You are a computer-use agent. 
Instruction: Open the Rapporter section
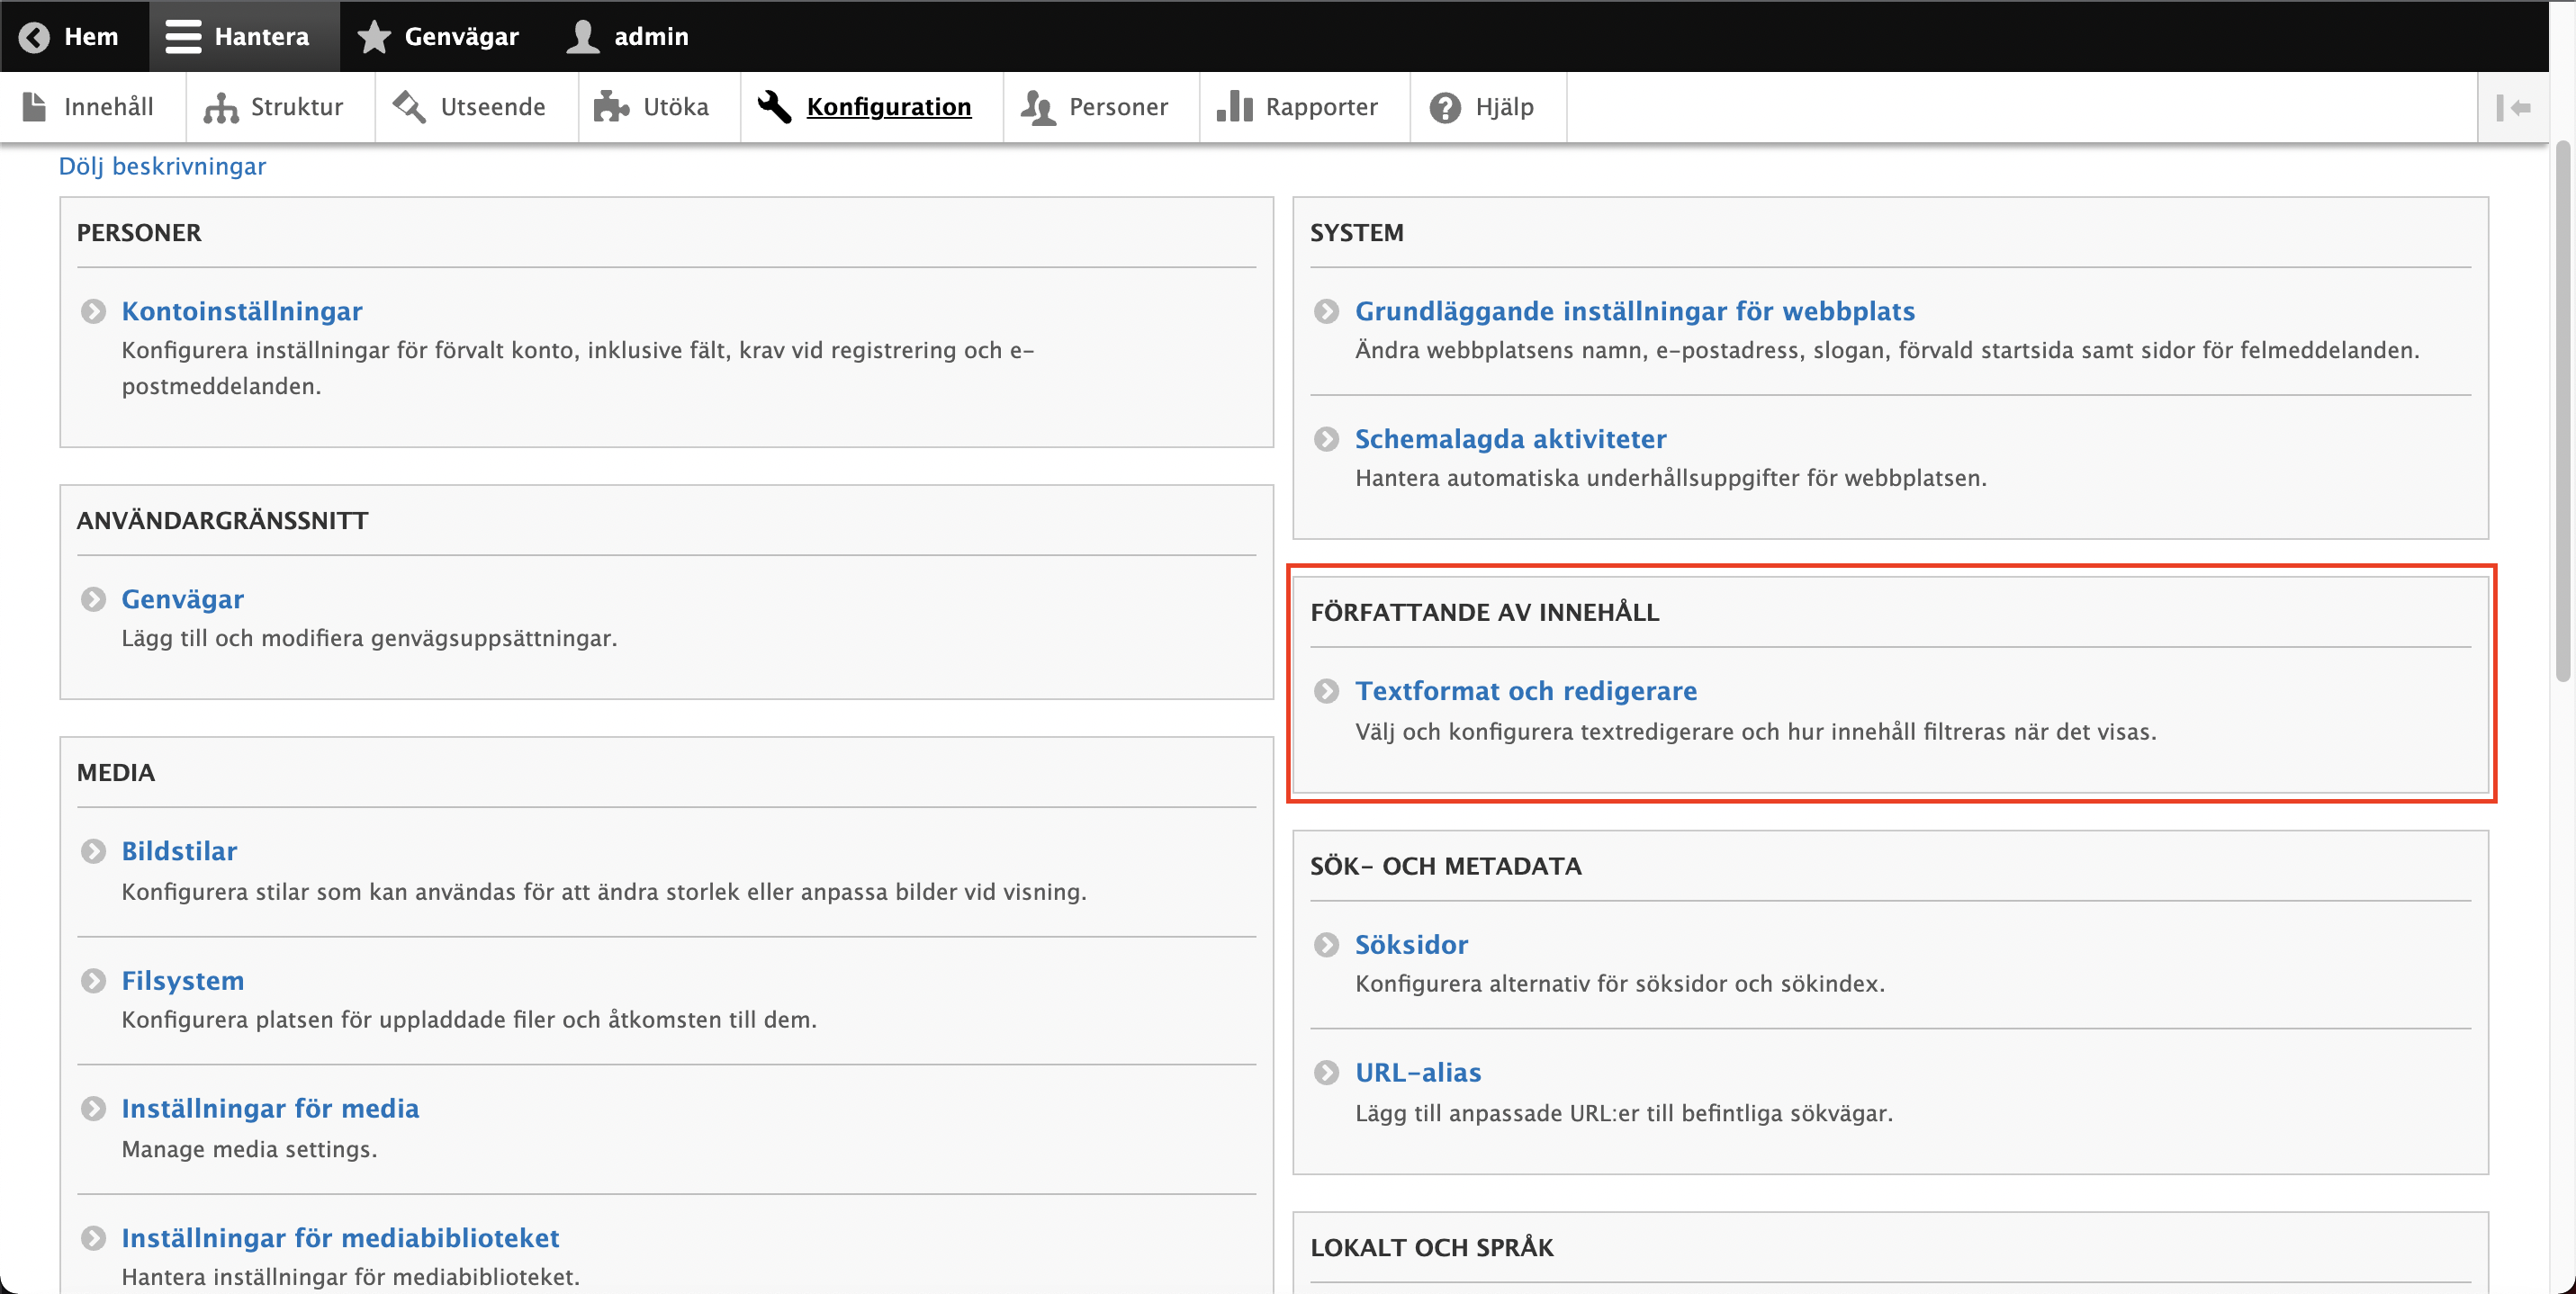pyautogui.click(x=1304, y=107)
